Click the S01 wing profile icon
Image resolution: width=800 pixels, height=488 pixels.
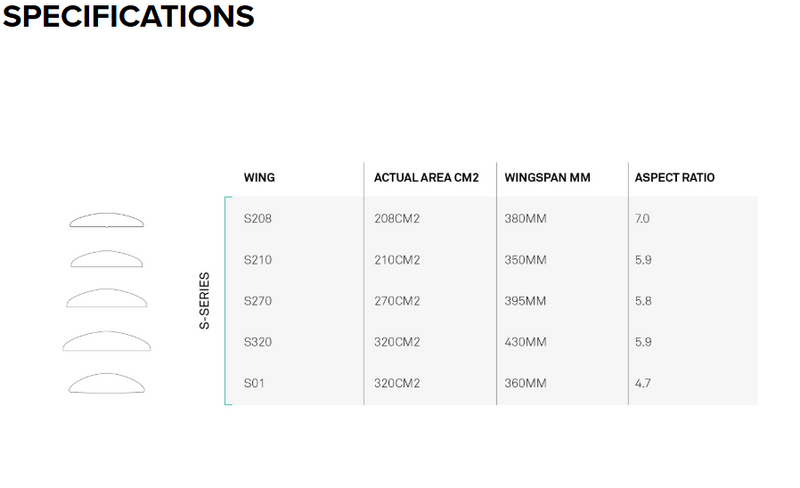tap(106, 383)
